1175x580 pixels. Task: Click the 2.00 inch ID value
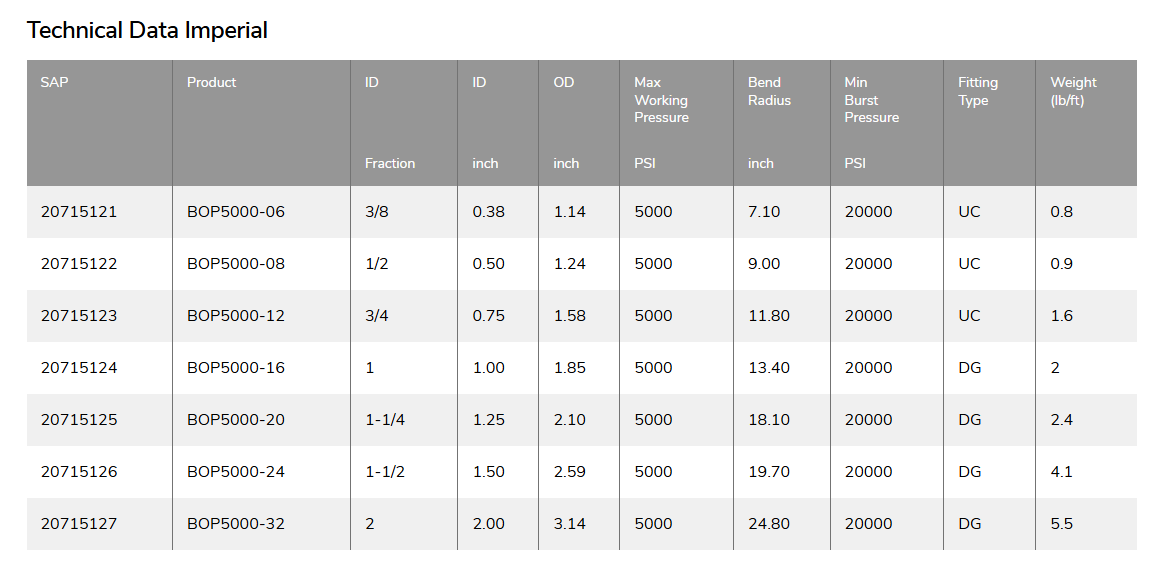click(x=489, y=524)
